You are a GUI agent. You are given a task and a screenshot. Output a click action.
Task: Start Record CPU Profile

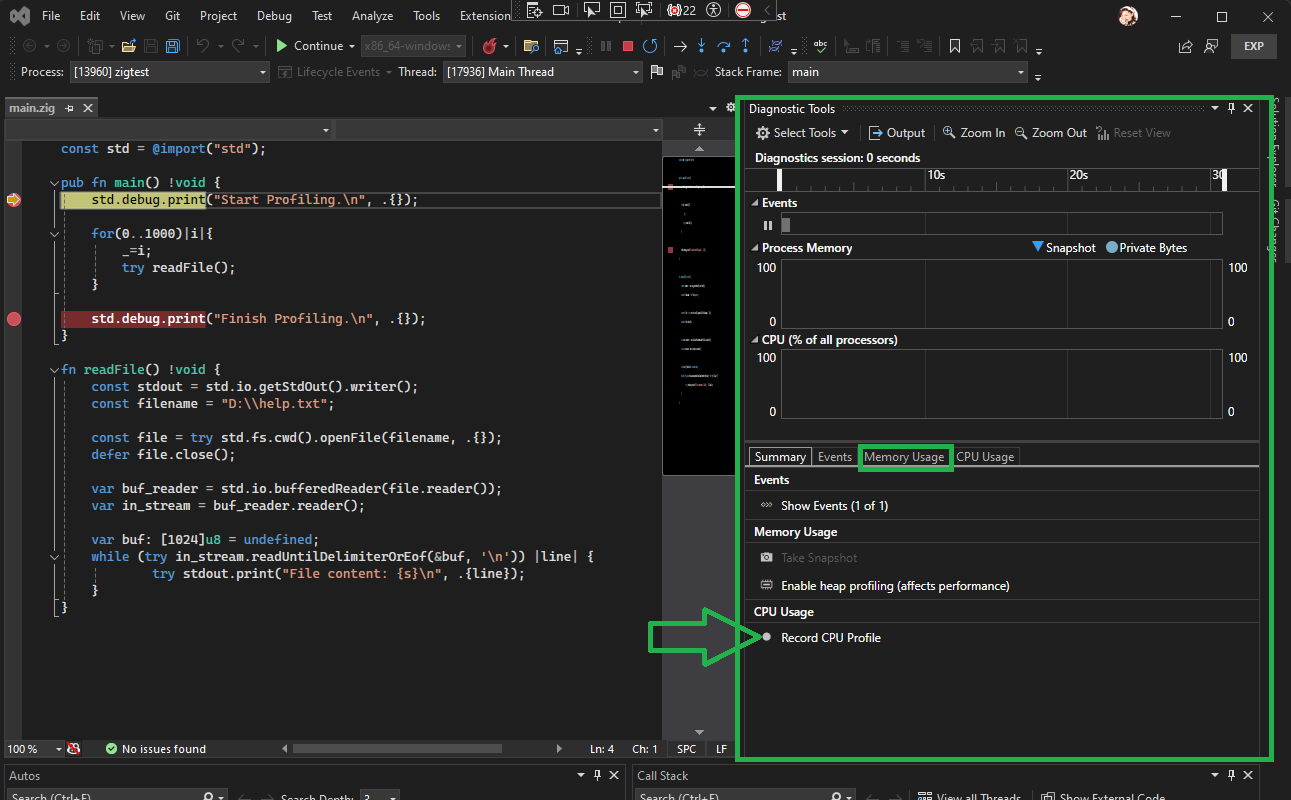830,638
